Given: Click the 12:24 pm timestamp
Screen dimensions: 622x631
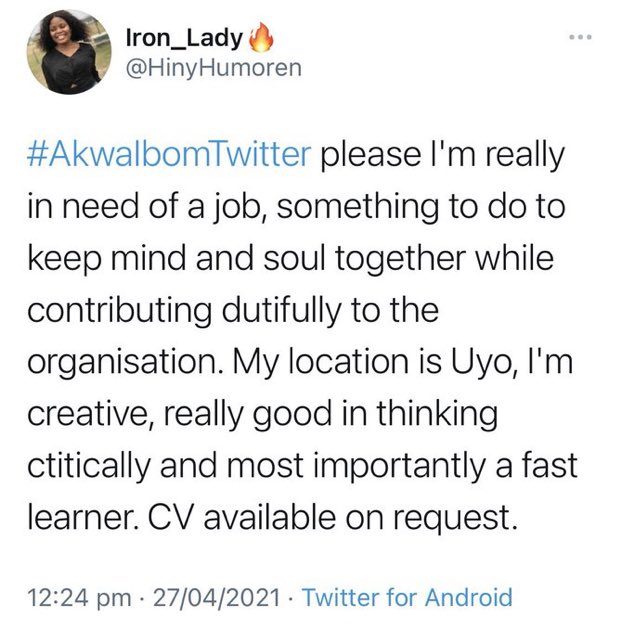Looking at the screenshot, I should tap(79, 598).
